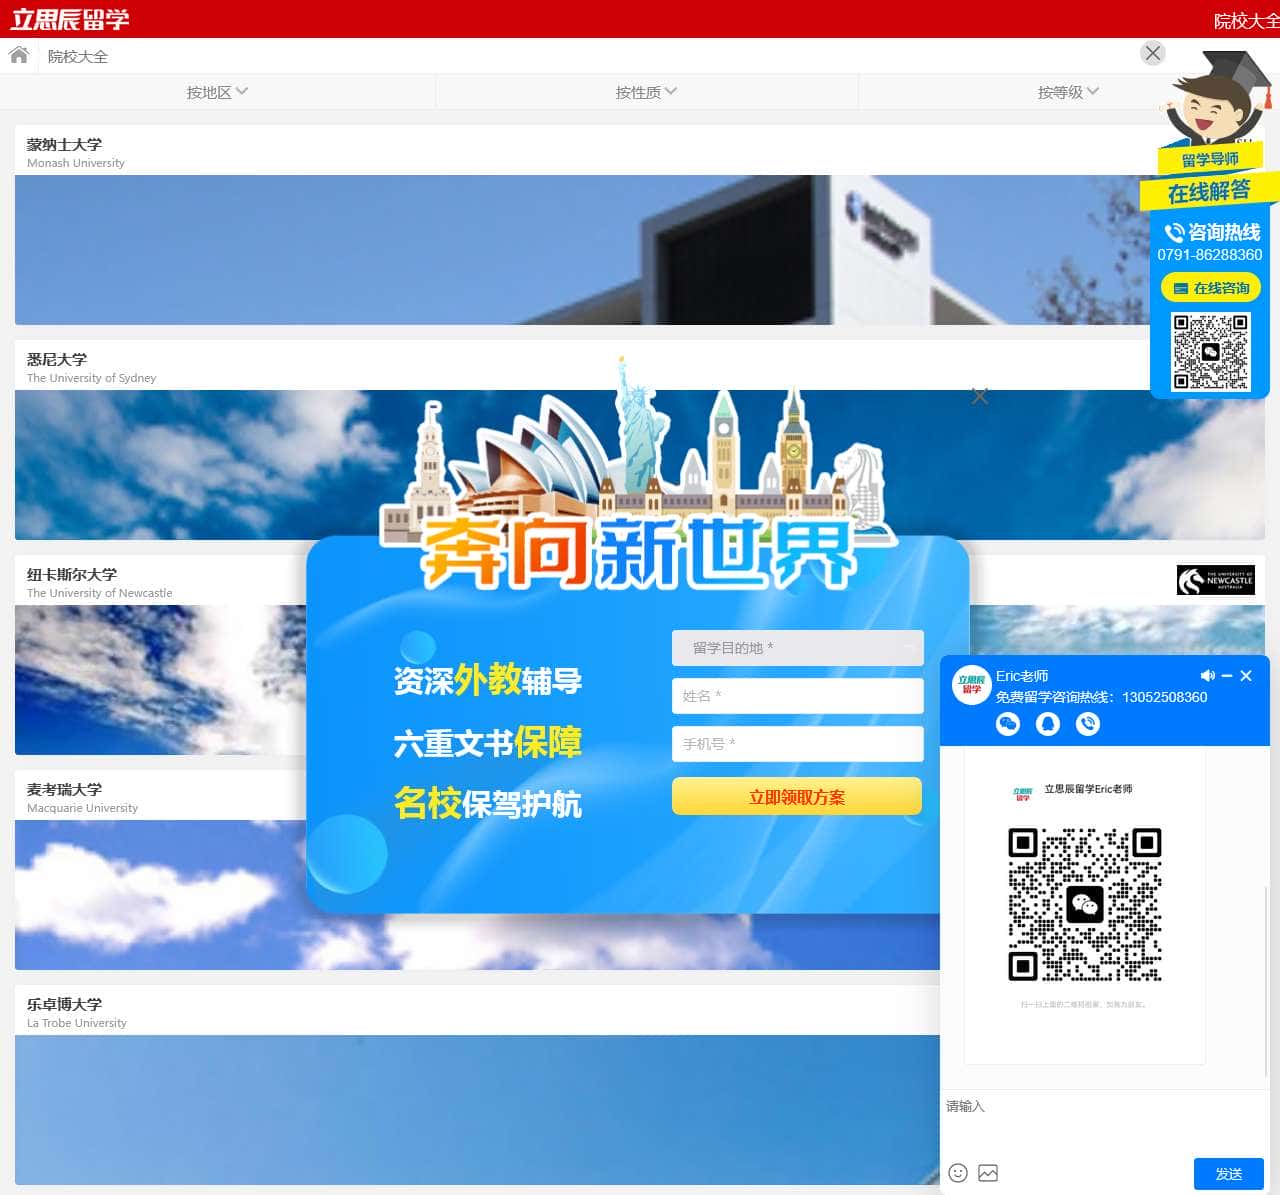Screen dimensions: 1280x1195
Task: Open the emoji picker in chat
Action: [957, 1173]
